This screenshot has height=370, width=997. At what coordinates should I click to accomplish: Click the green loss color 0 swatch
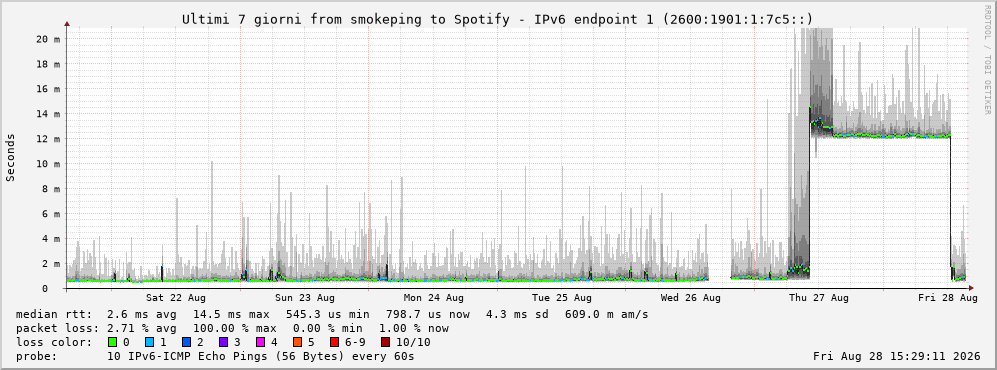(x=112, y=343)
